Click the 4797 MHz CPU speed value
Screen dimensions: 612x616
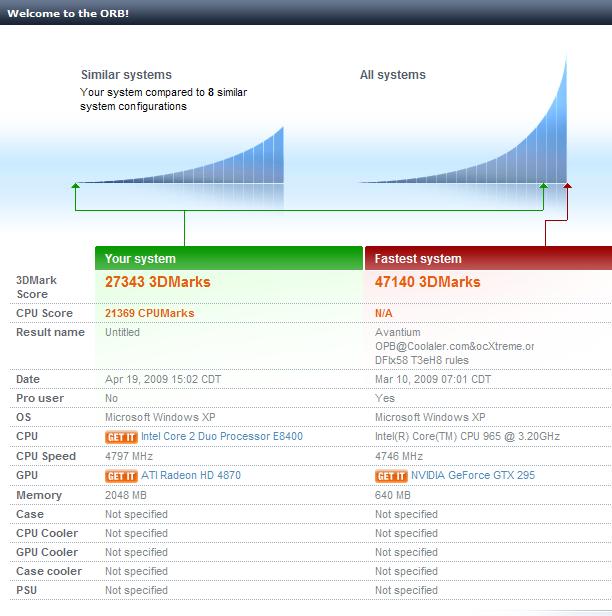coord(129,456)
